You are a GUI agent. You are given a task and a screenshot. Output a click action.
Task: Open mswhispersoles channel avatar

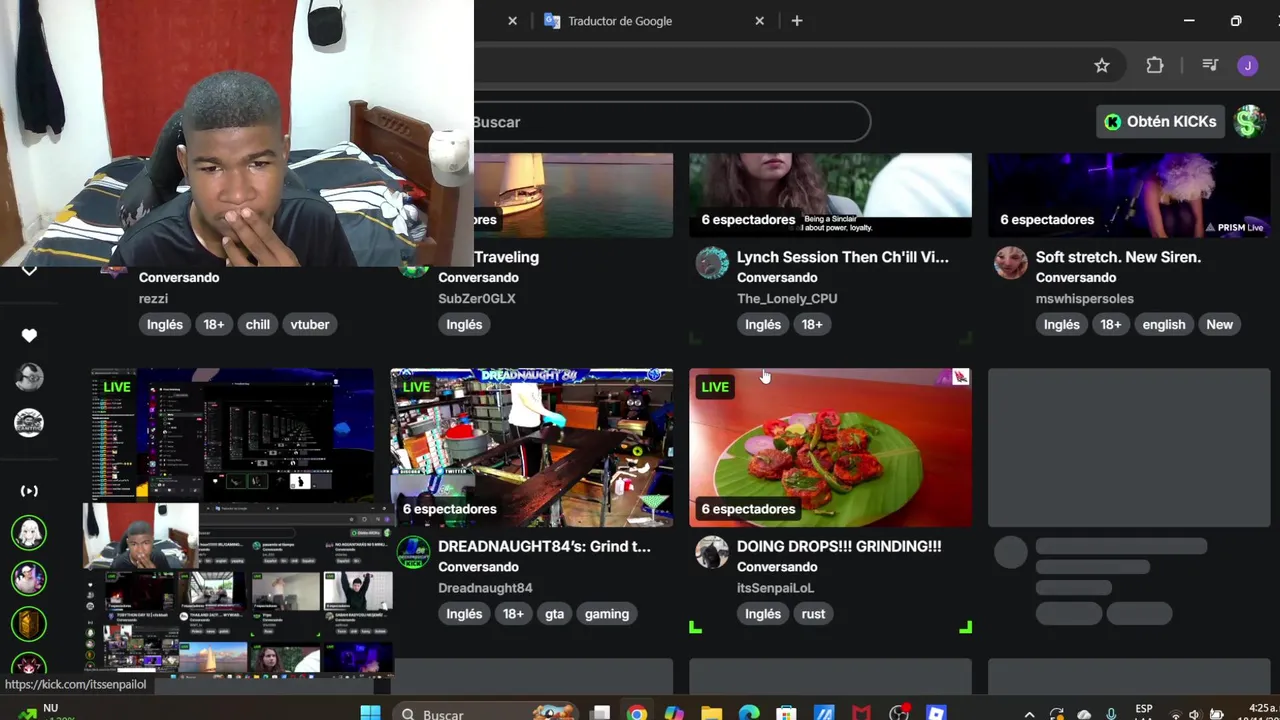[1011, 263]
